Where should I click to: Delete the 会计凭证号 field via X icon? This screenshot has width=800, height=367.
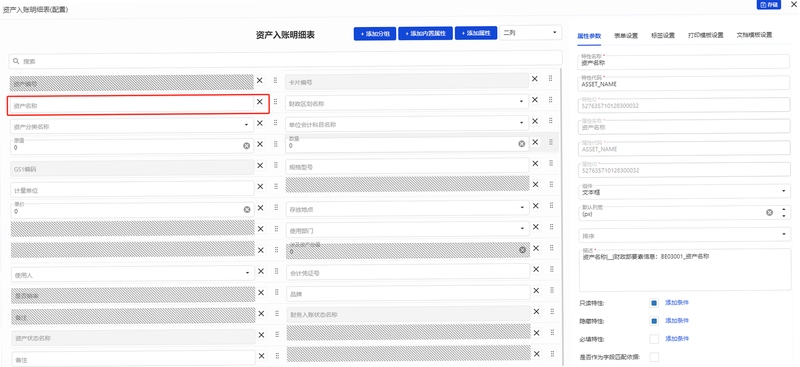pos(536,269)
